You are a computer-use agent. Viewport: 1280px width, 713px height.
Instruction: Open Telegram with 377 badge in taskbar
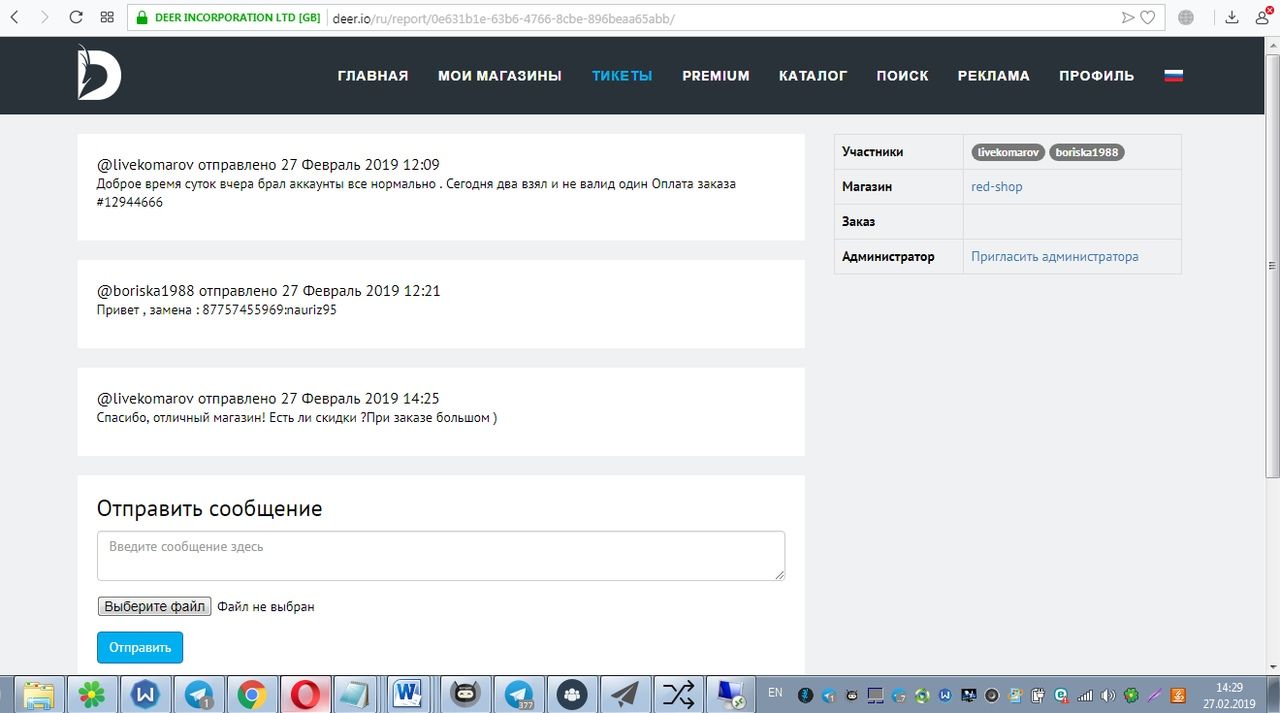(519, 694)
